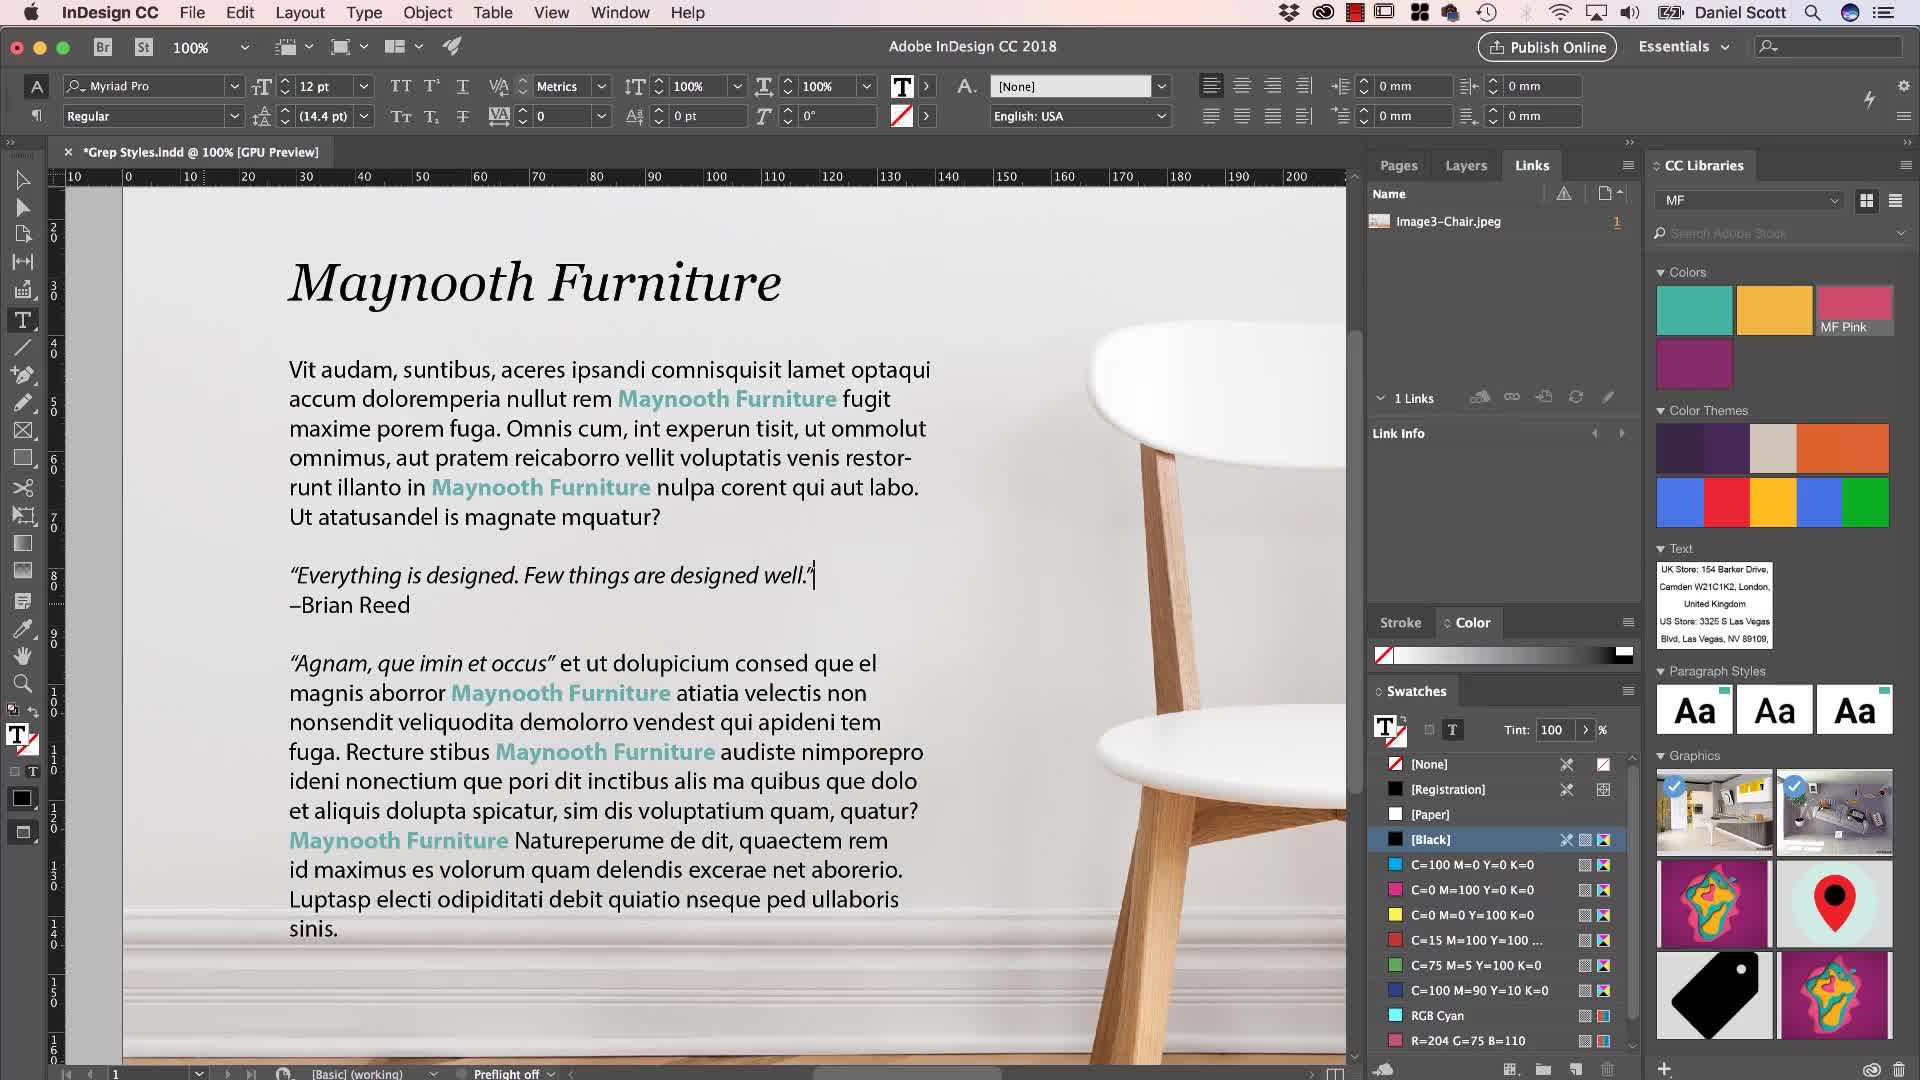This screenshot has width=1920, height=1080.
Task: Open the MF library dropdown
Action: 1749,201
